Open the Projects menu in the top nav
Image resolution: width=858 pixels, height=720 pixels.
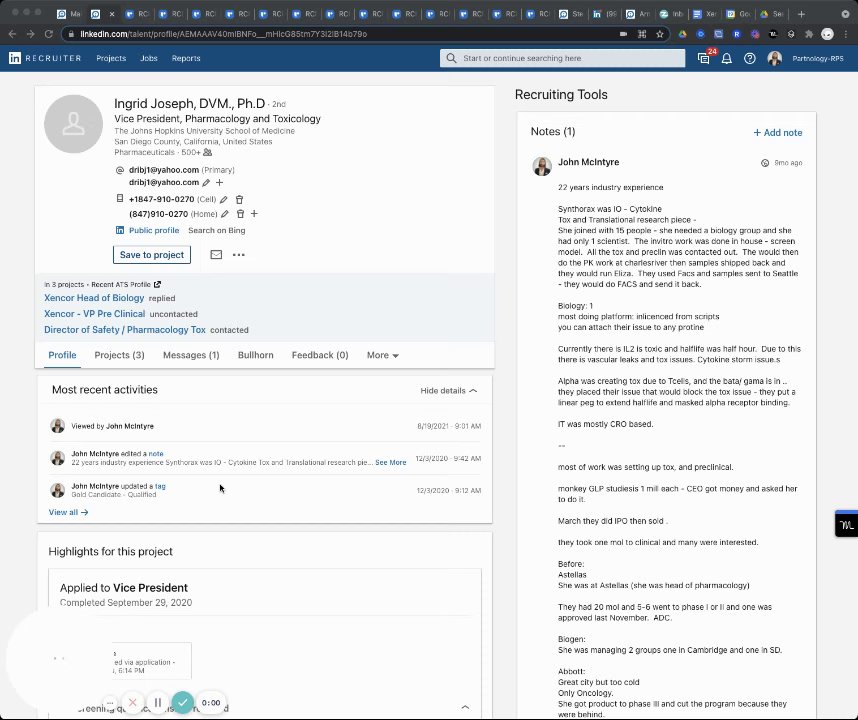[111, 58]
